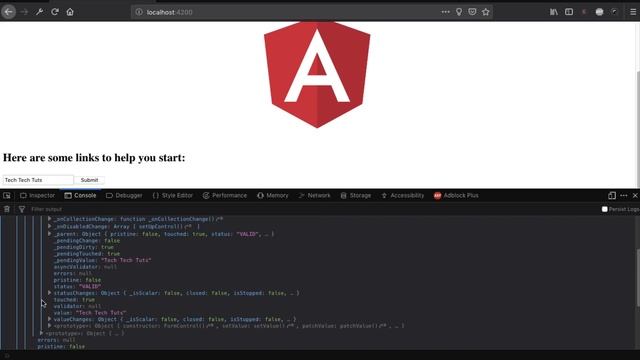
Task: Select the _pendingDirty: true line
Action: (84, 247)
